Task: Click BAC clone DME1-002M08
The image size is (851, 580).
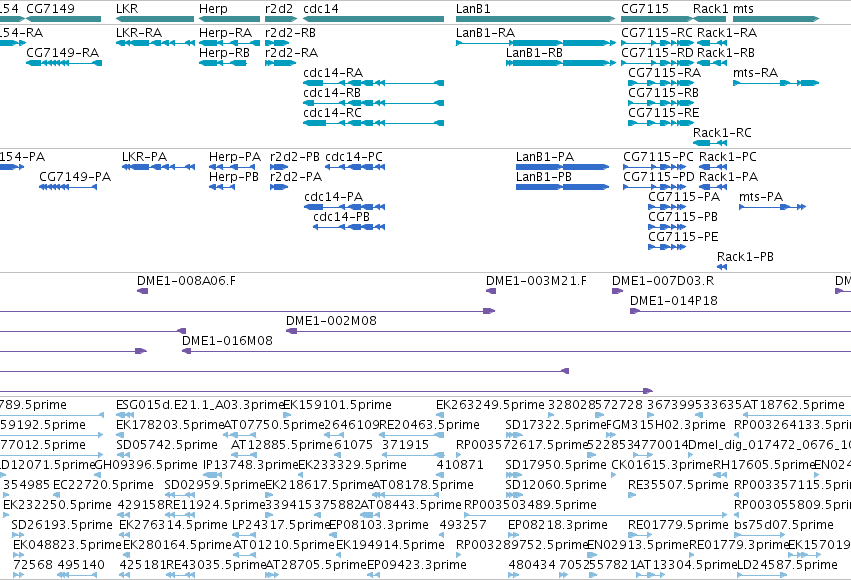Action: pyautogui.click(x=568, y=332)
